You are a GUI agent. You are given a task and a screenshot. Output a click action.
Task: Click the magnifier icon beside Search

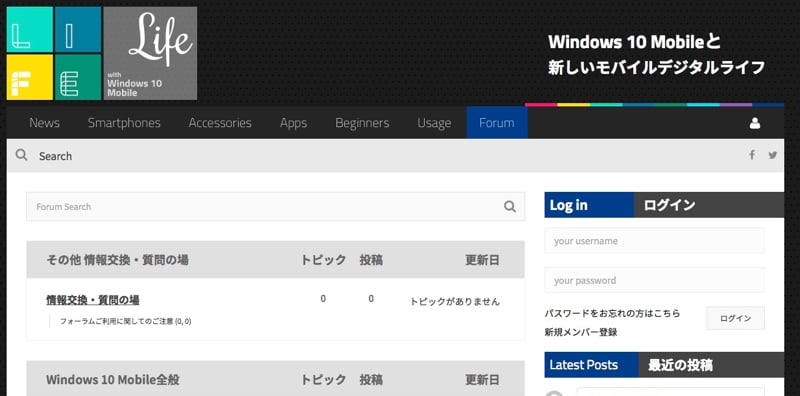[21, 155]
